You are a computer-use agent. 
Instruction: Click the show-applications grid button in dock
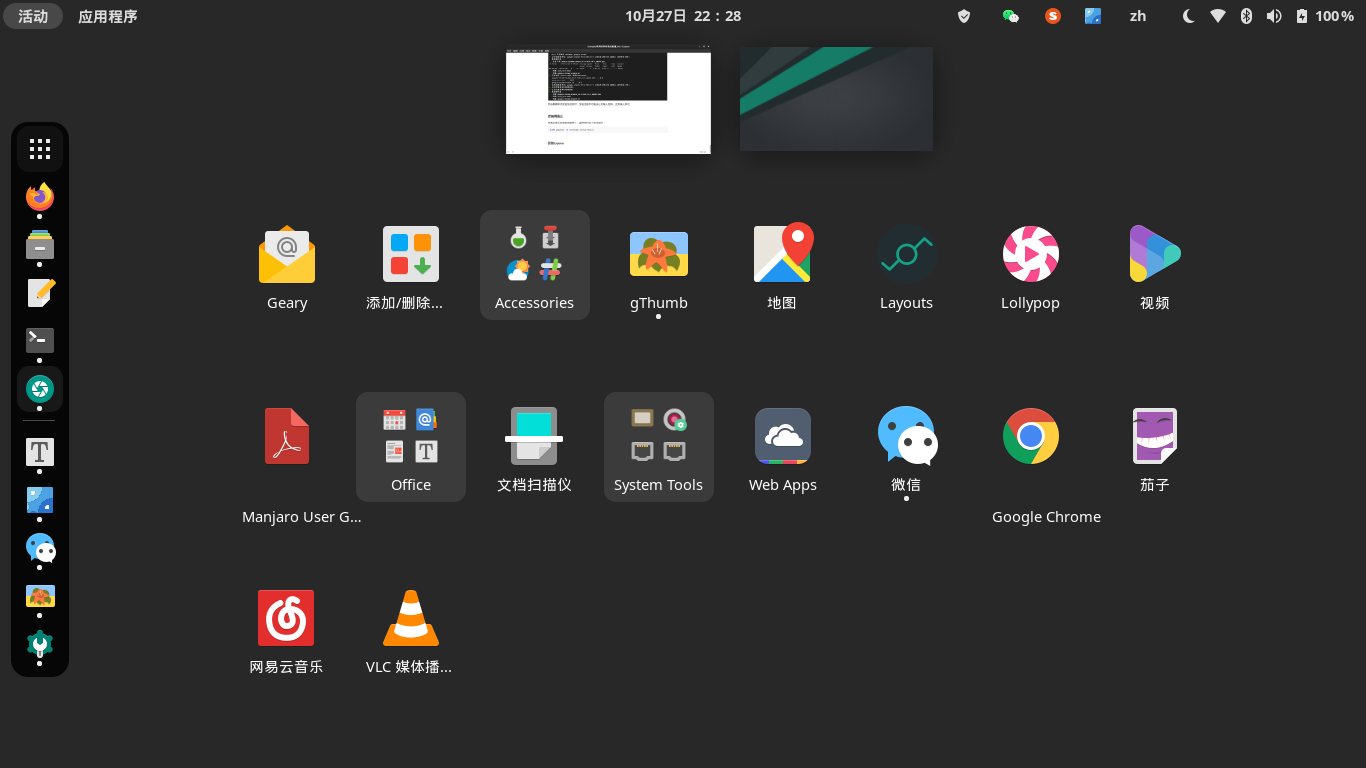point(40,149)
